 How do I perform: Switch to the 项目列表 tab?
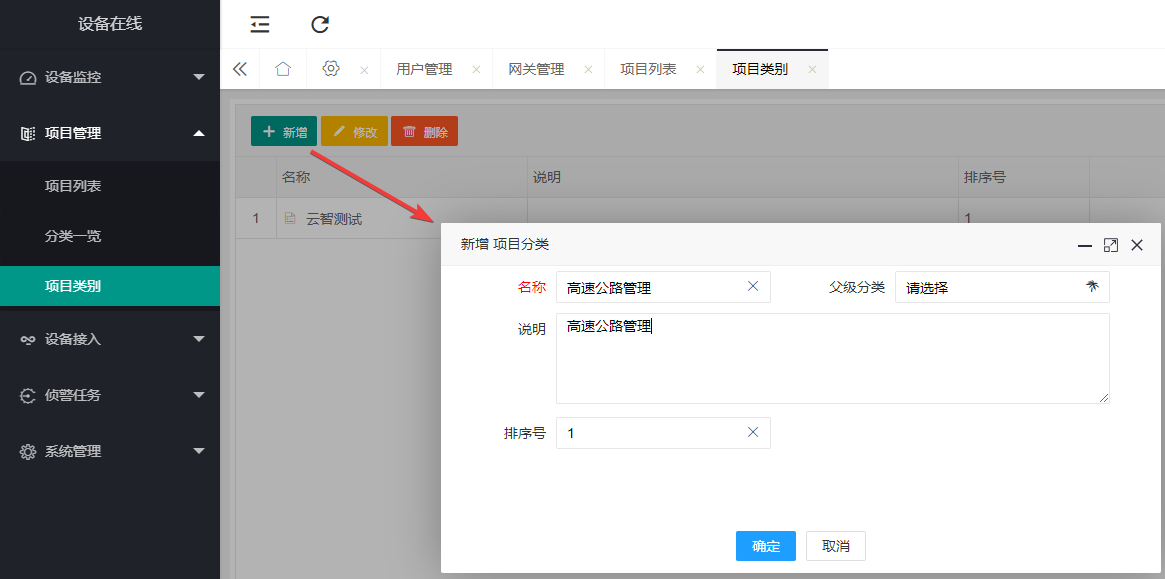pos(649,70)
